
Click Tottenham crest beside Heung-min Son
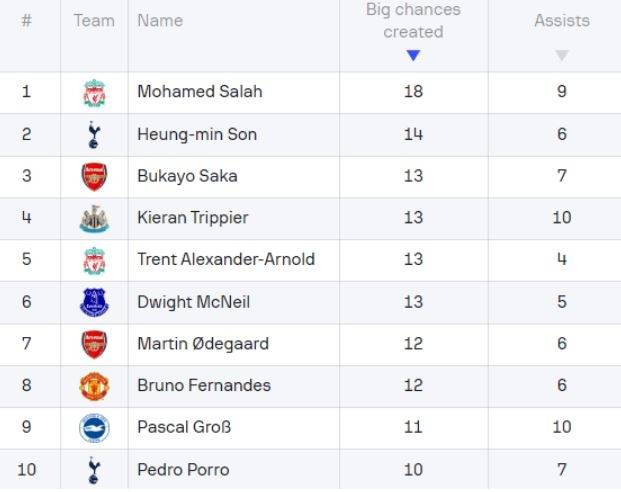pos(94,134)
